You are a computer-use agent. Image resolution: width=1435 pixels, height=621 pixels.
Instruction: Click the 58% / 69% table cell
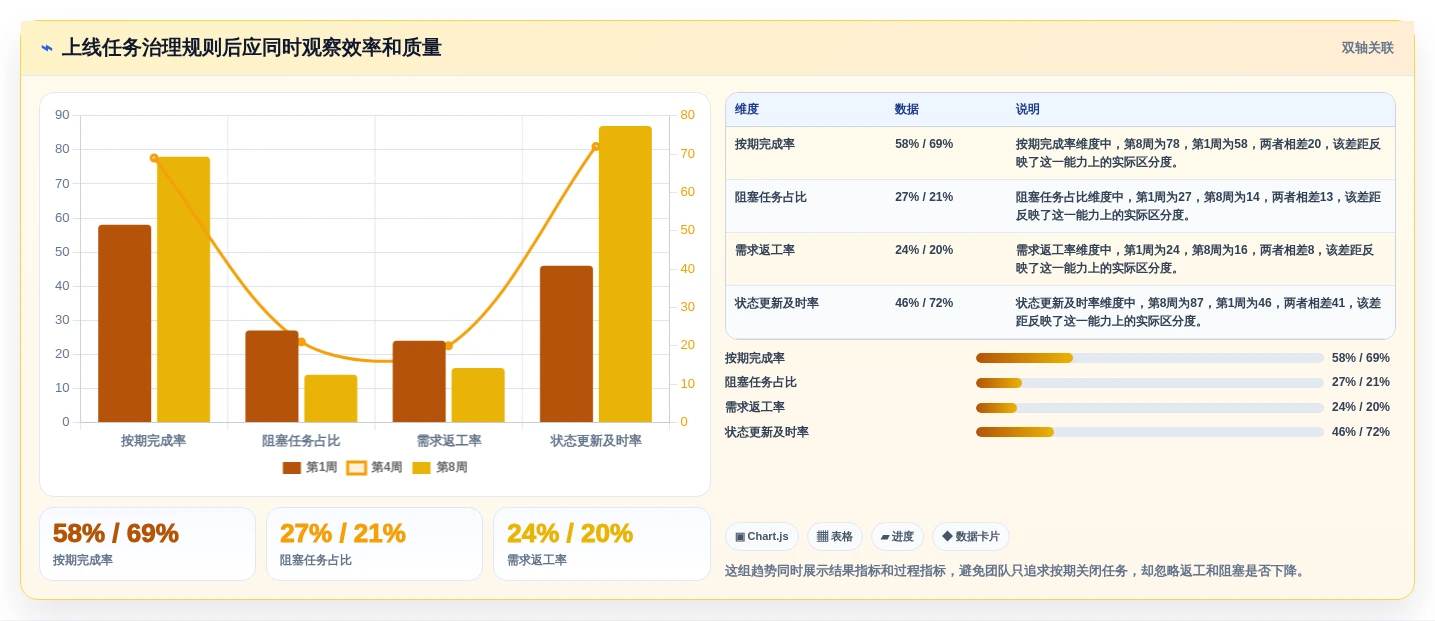click(x=924, y=144)
